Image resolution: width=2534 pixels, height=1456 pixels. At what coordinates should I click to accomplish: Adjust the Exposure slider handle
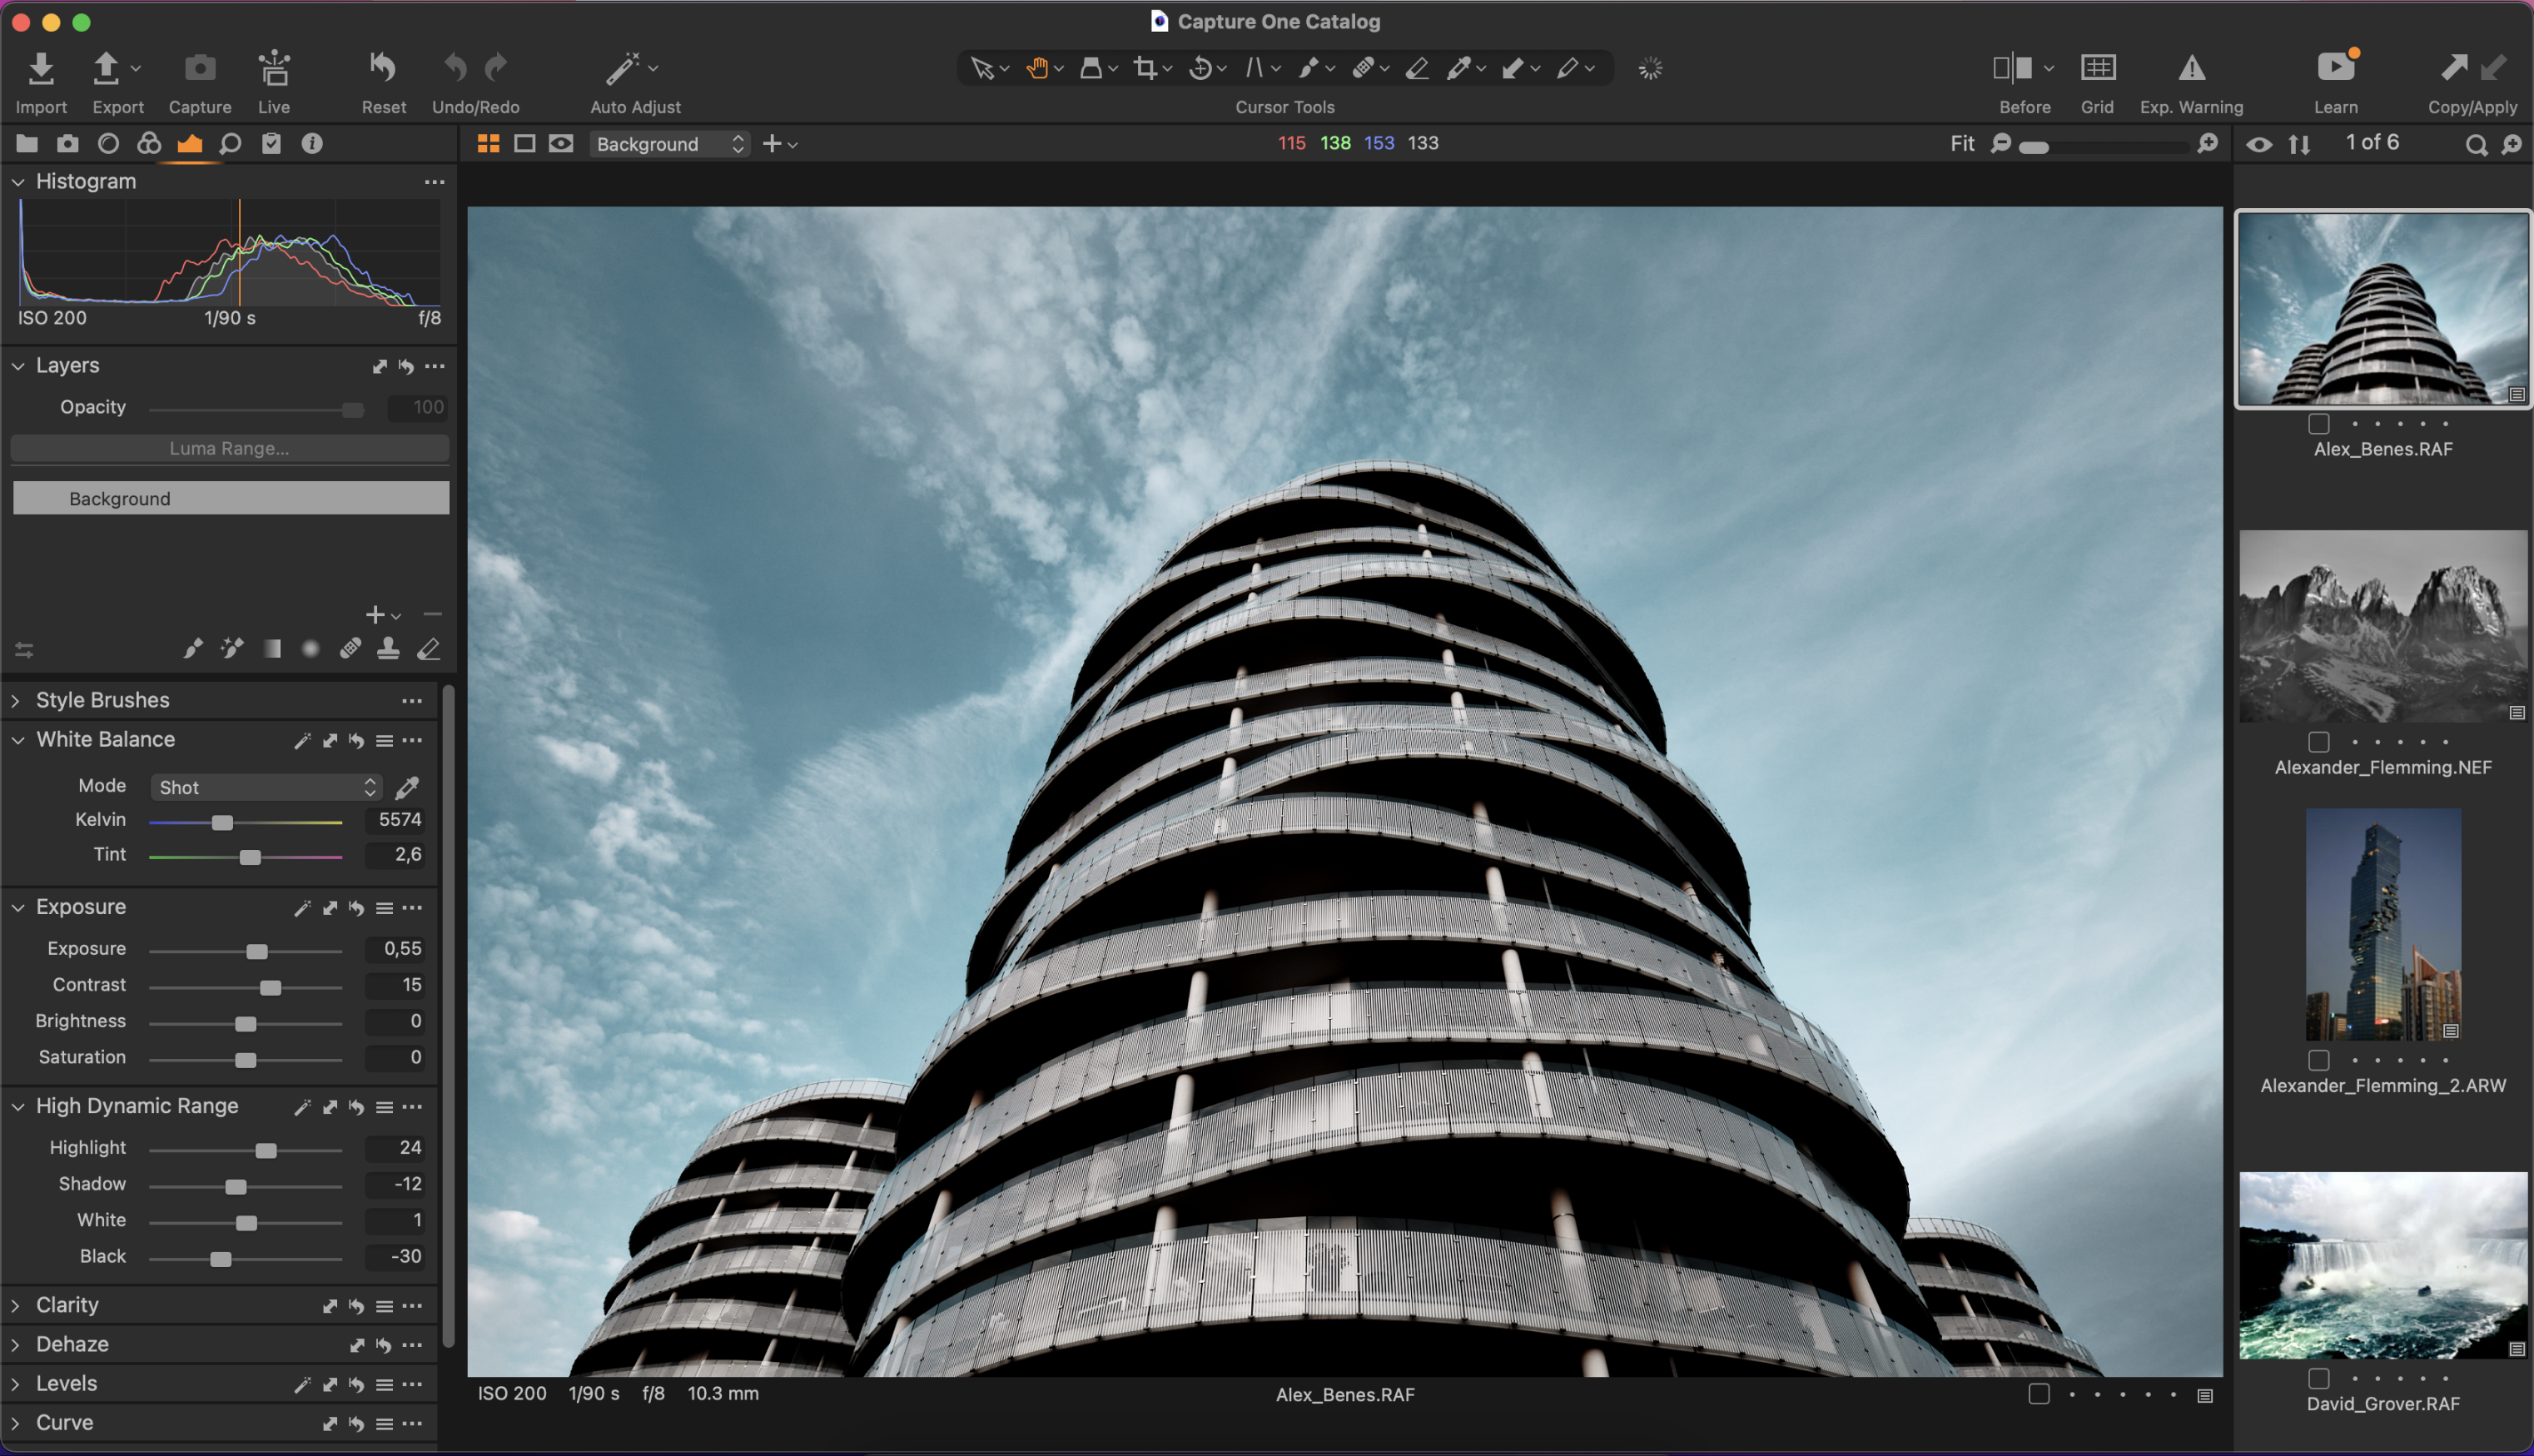coord(257,951)
